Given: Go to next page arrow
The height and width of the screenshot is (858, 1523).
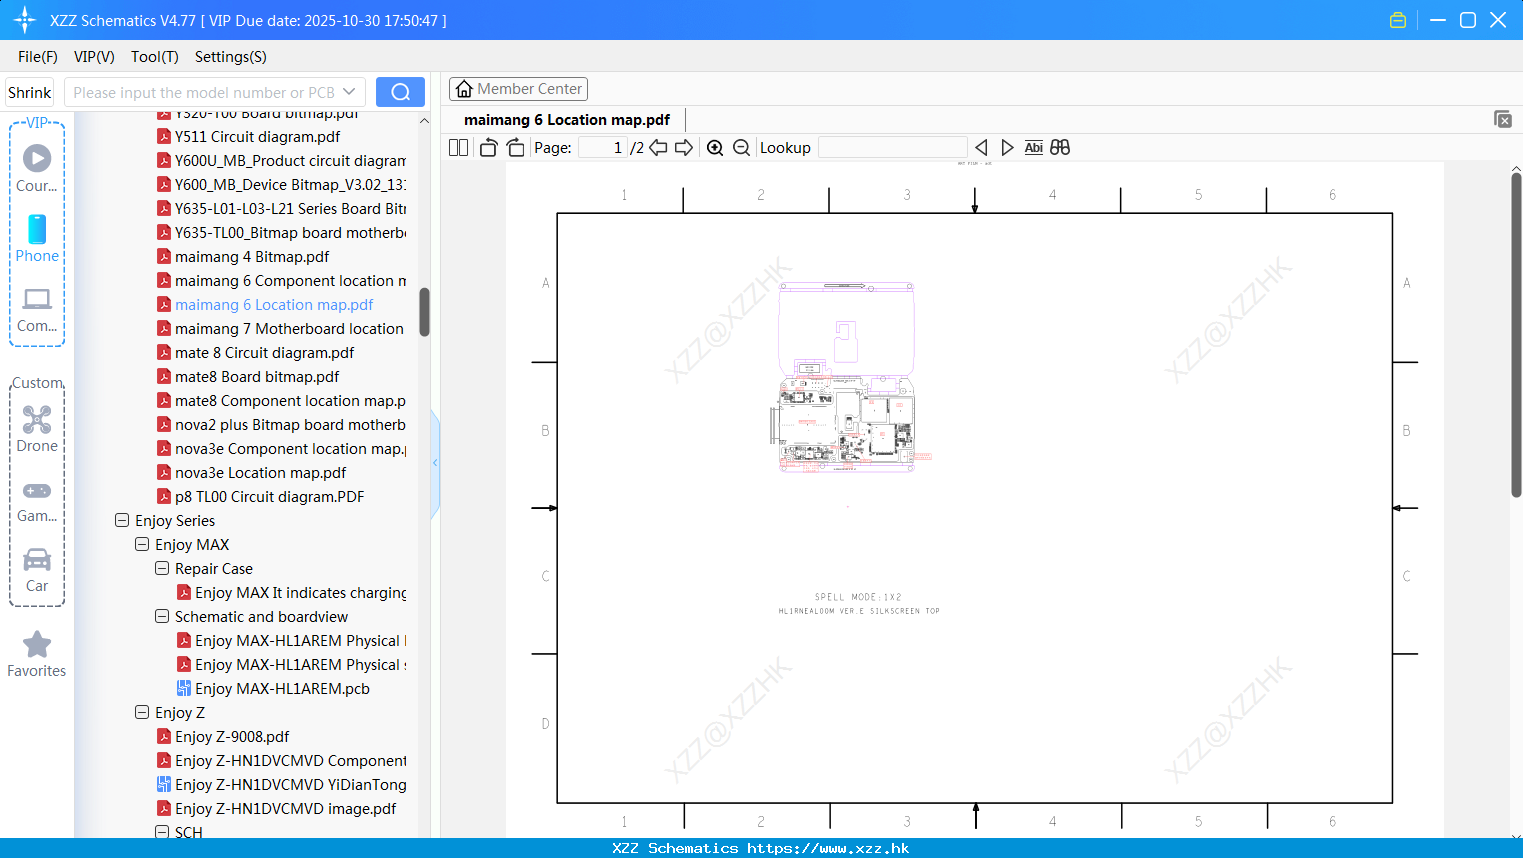Looking at the screenshot, I should (684, 147).
